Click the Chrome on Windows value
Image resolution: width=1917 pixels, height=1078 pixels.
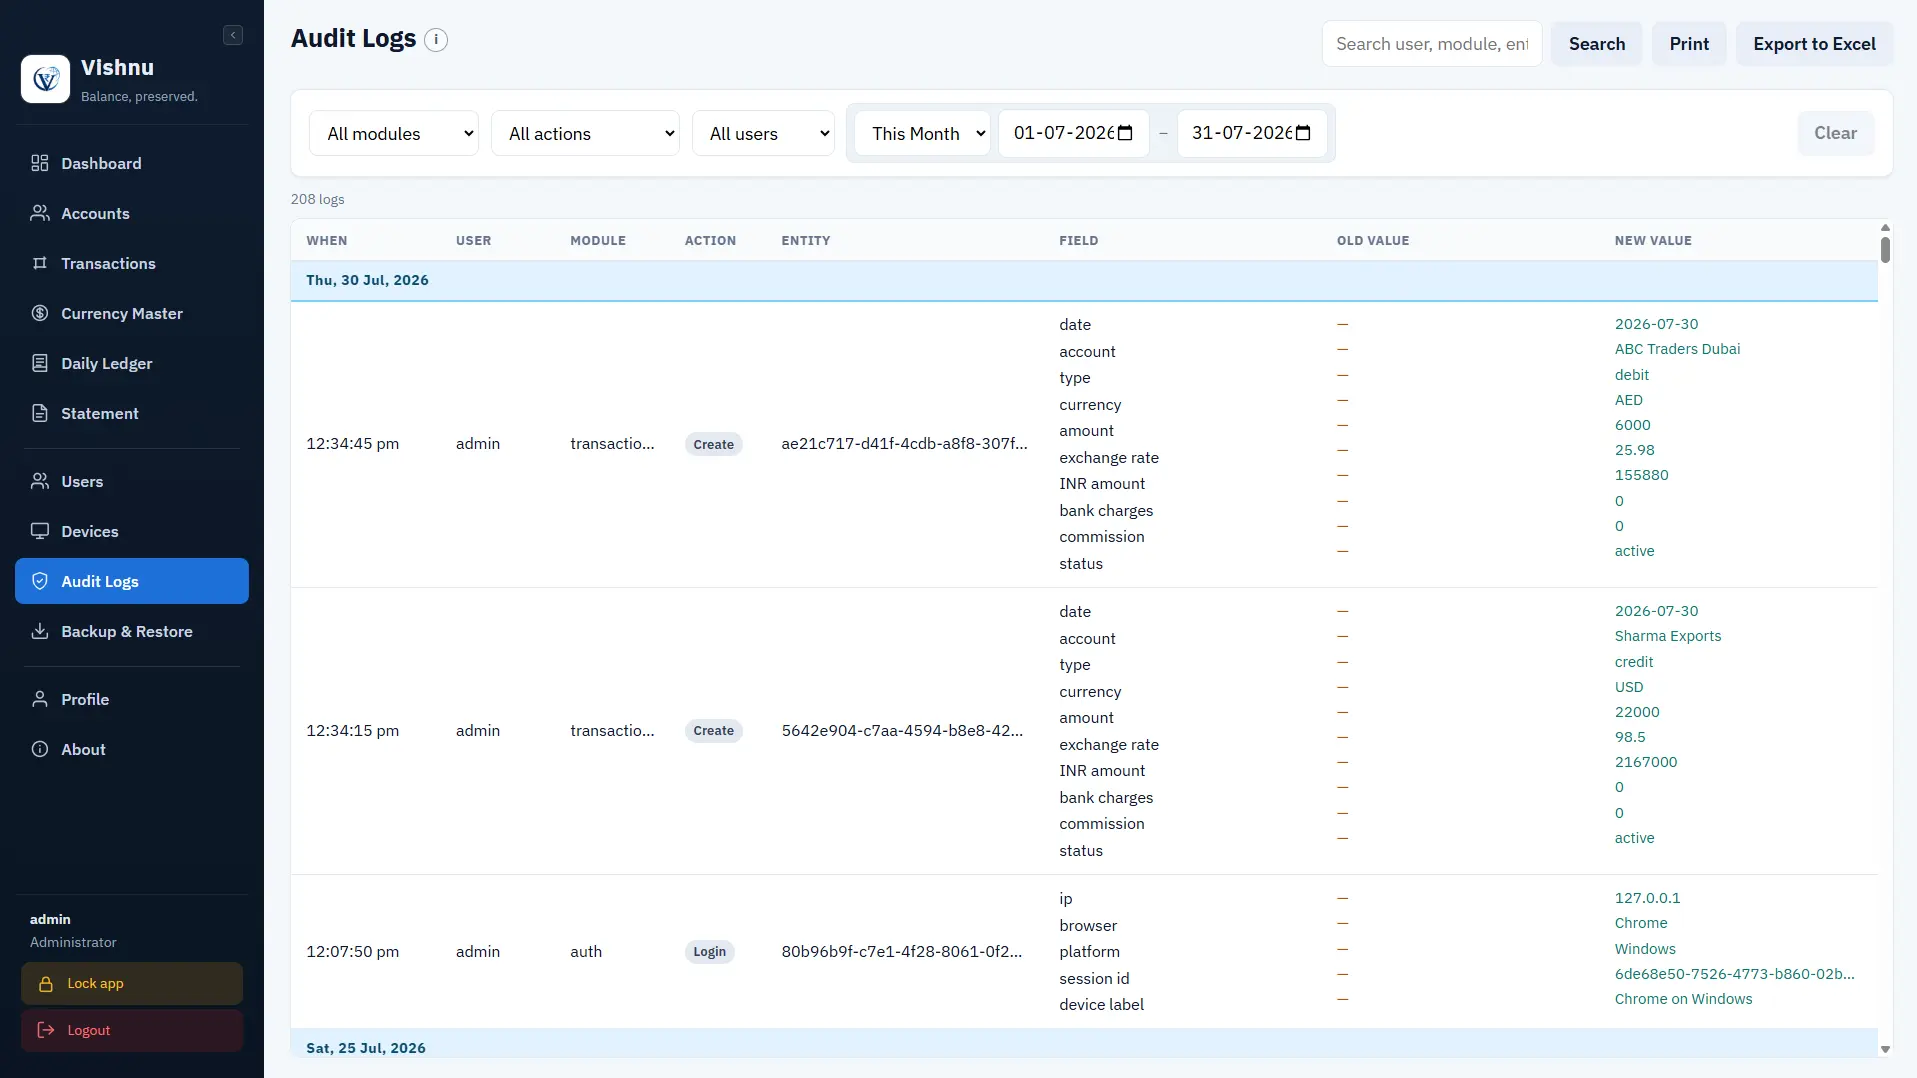(1683, 999)
